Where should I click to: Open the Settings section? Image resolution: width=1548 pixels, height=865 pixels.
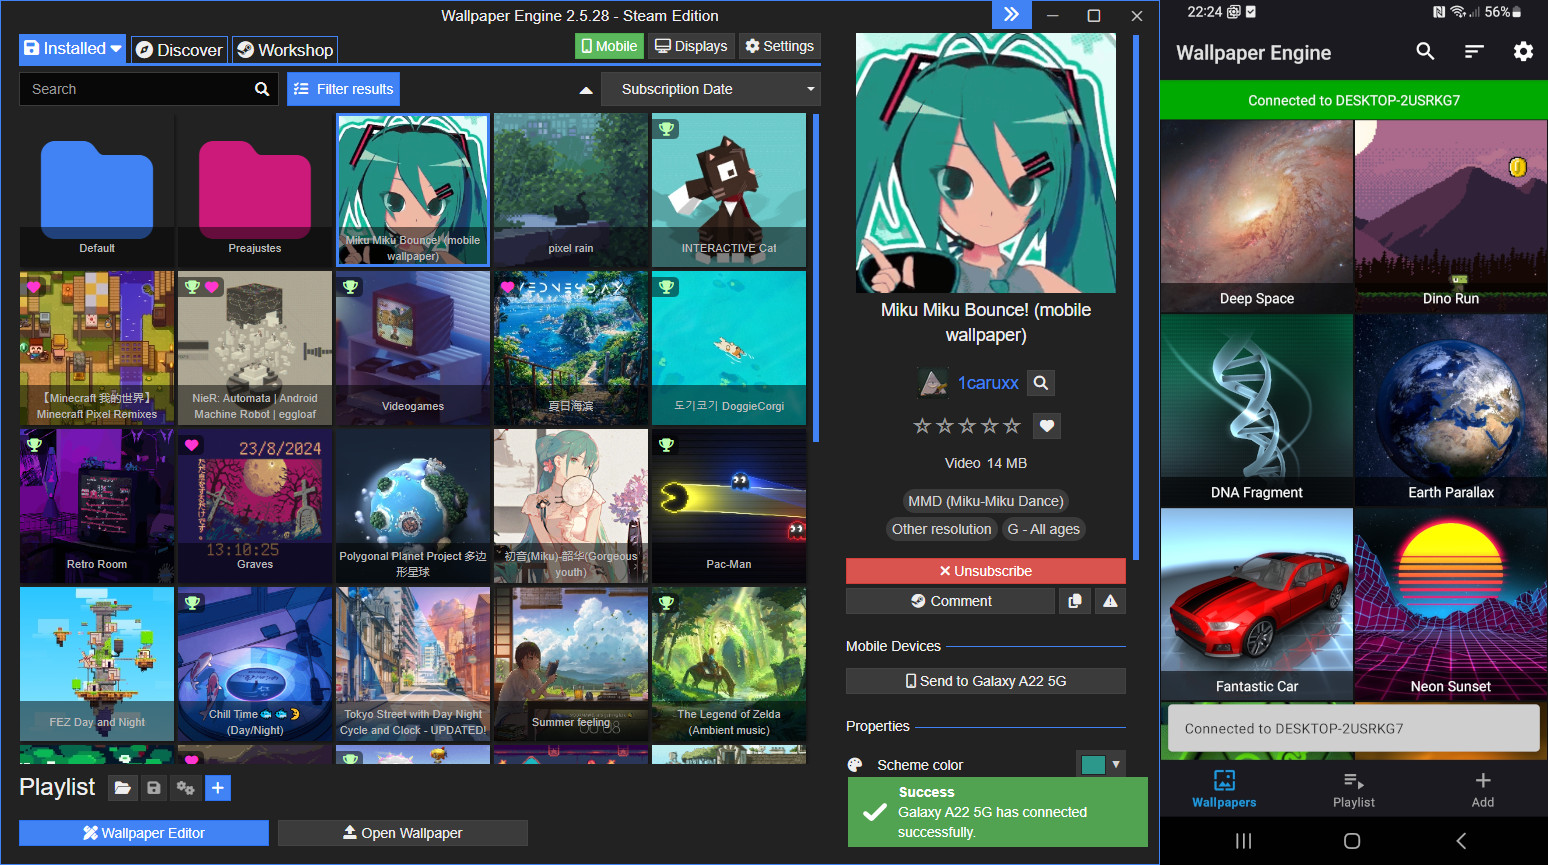coord(780,46)
